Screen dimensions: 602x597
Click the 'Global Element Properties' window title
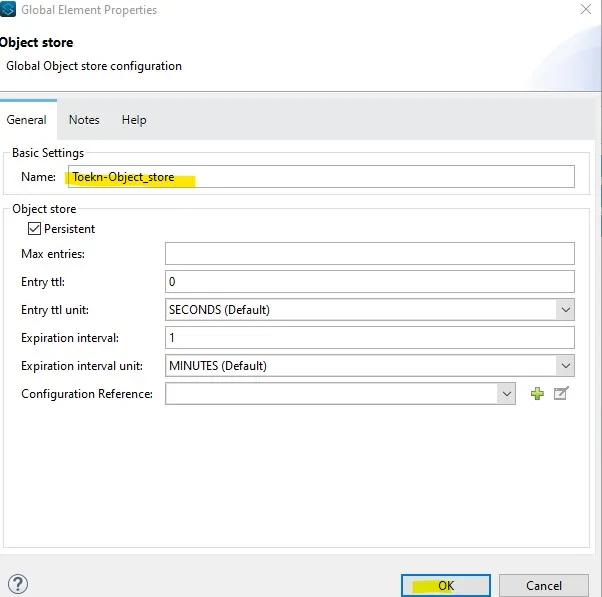(x=89, y=10)
